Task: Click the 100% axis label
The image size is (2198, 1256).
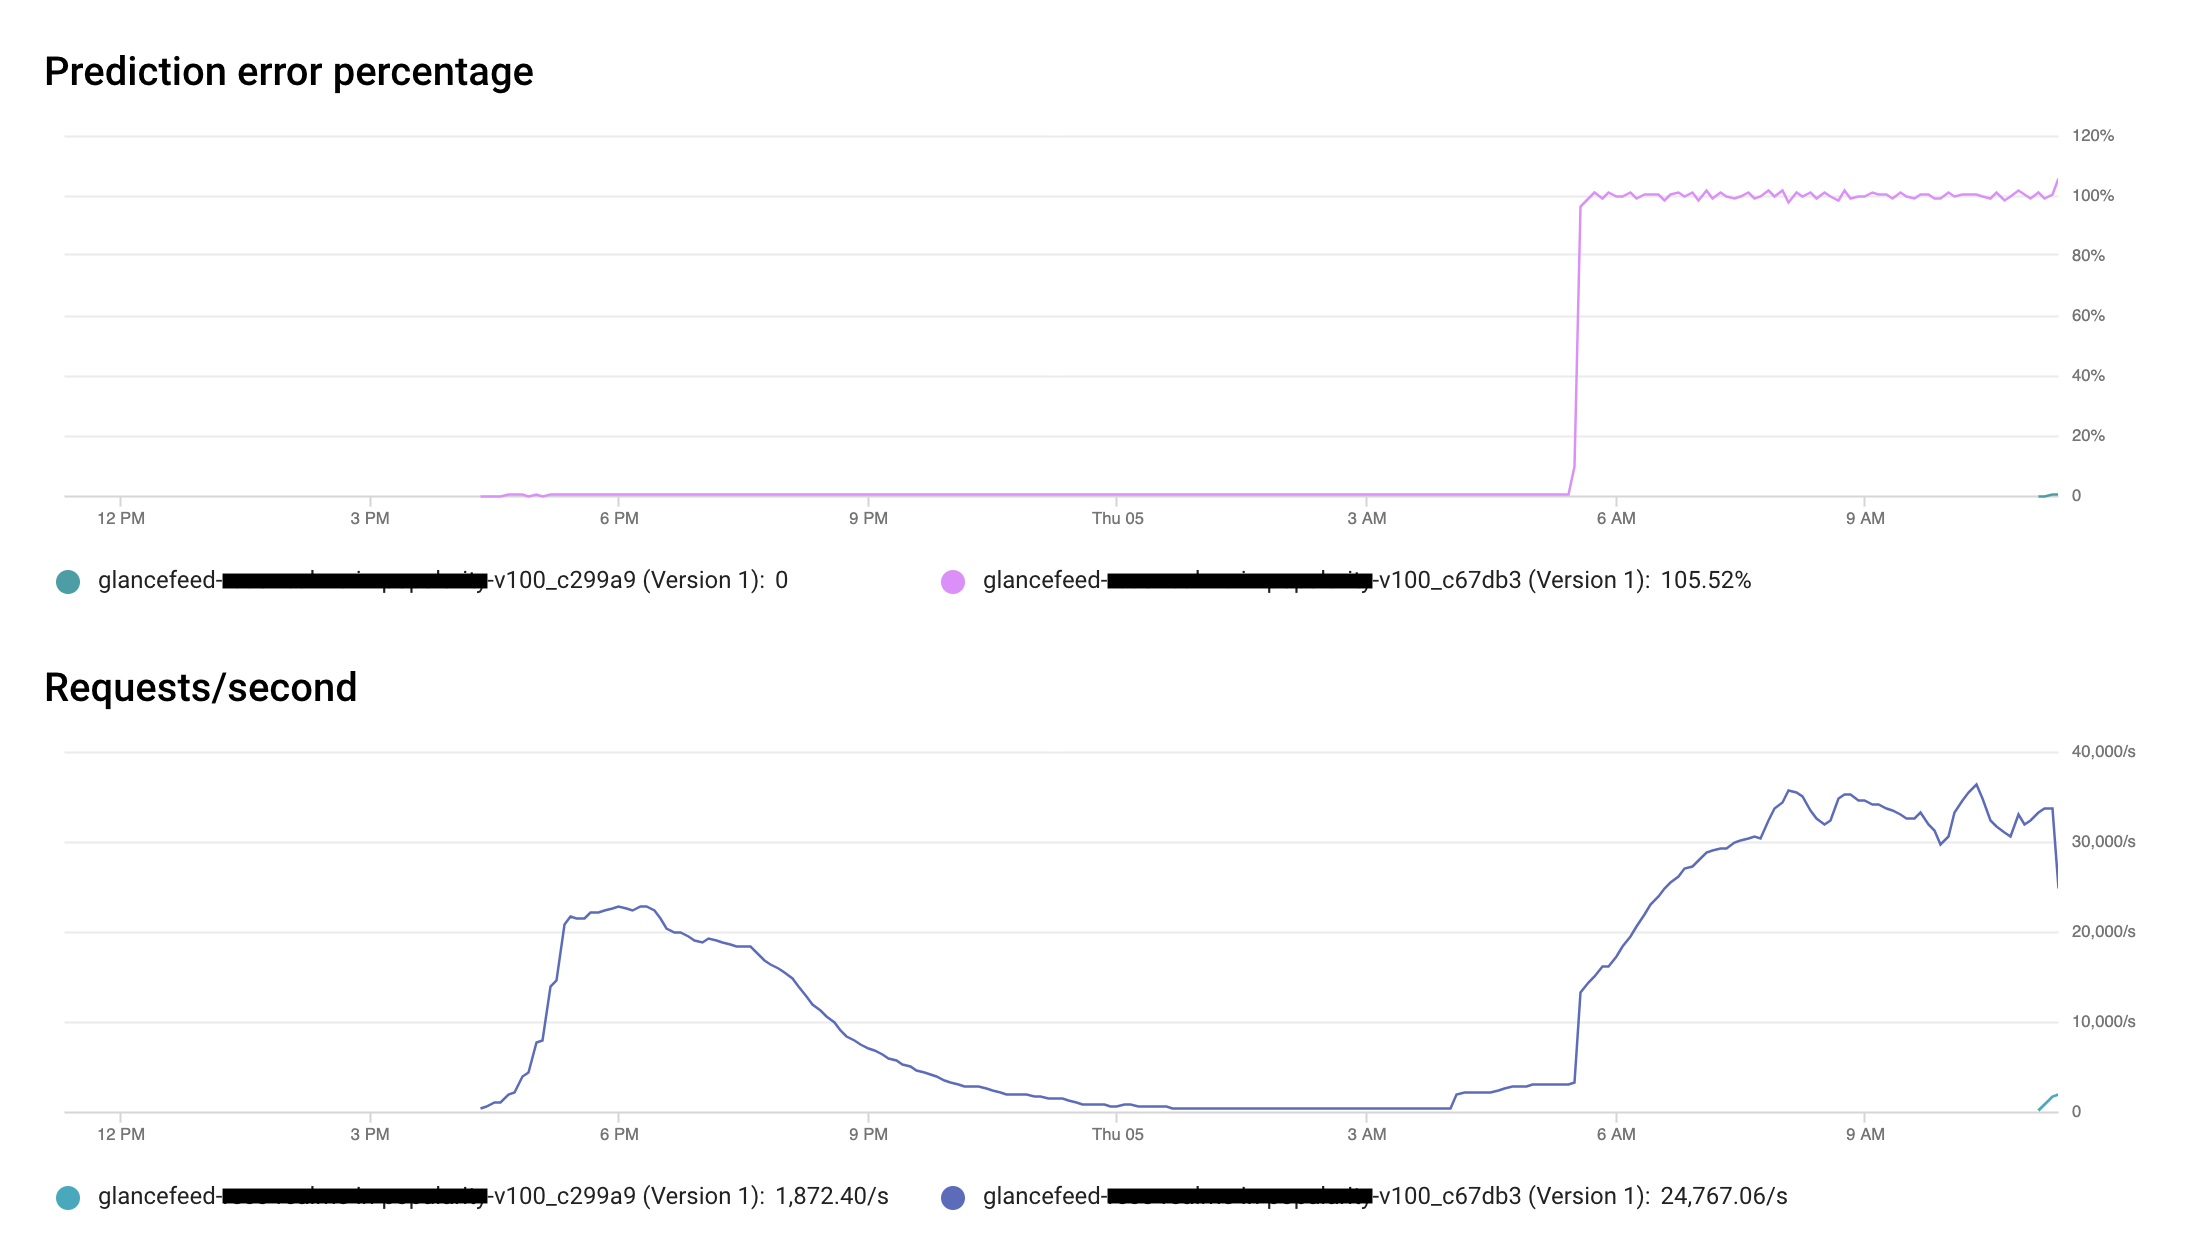Action: pyautogui.click(x=2093, y=196)
